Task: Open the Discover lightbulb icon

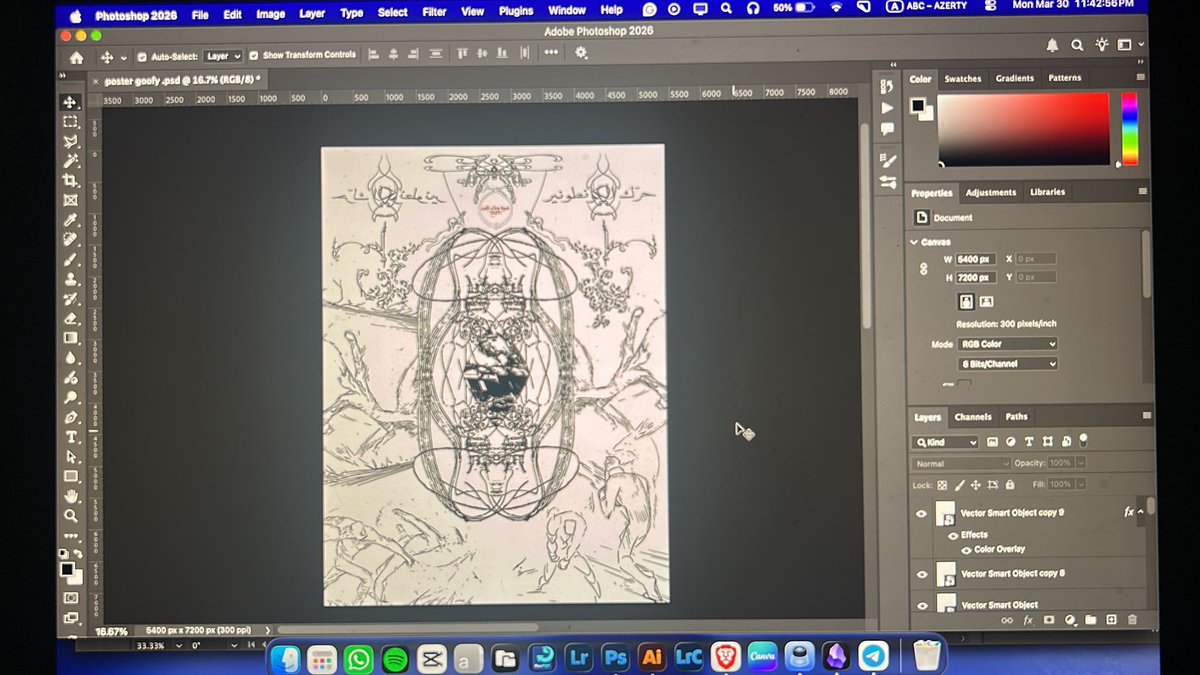Action: pyautogui.click(x=1101, y=44)
